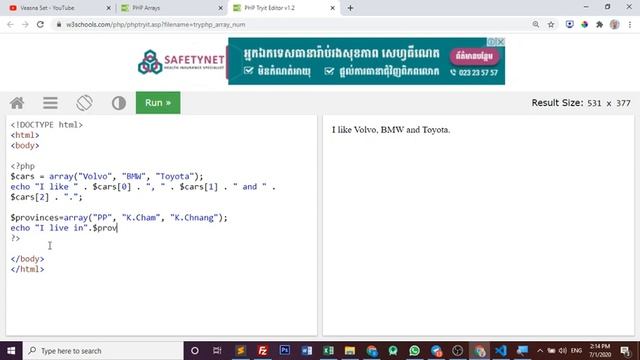Open Microsoft Word from taskbar
640x360 pixels.
[x=307, y=351]
